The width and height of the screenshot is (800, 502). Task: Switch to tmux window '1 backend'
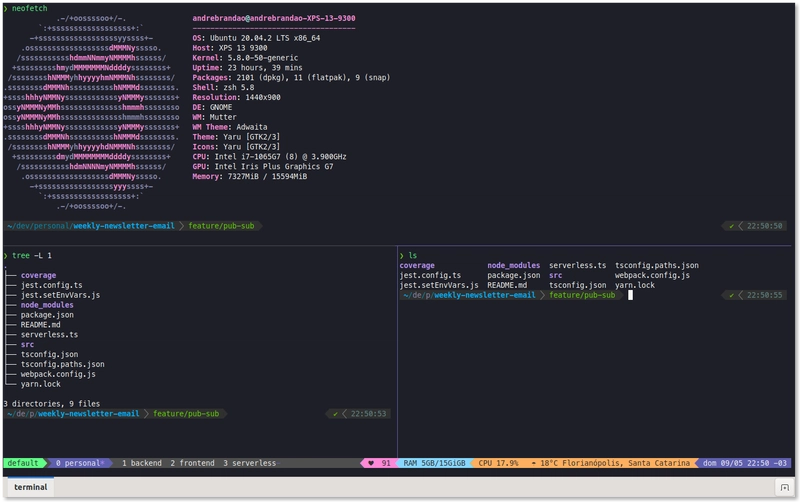click(x=142, y=463)
